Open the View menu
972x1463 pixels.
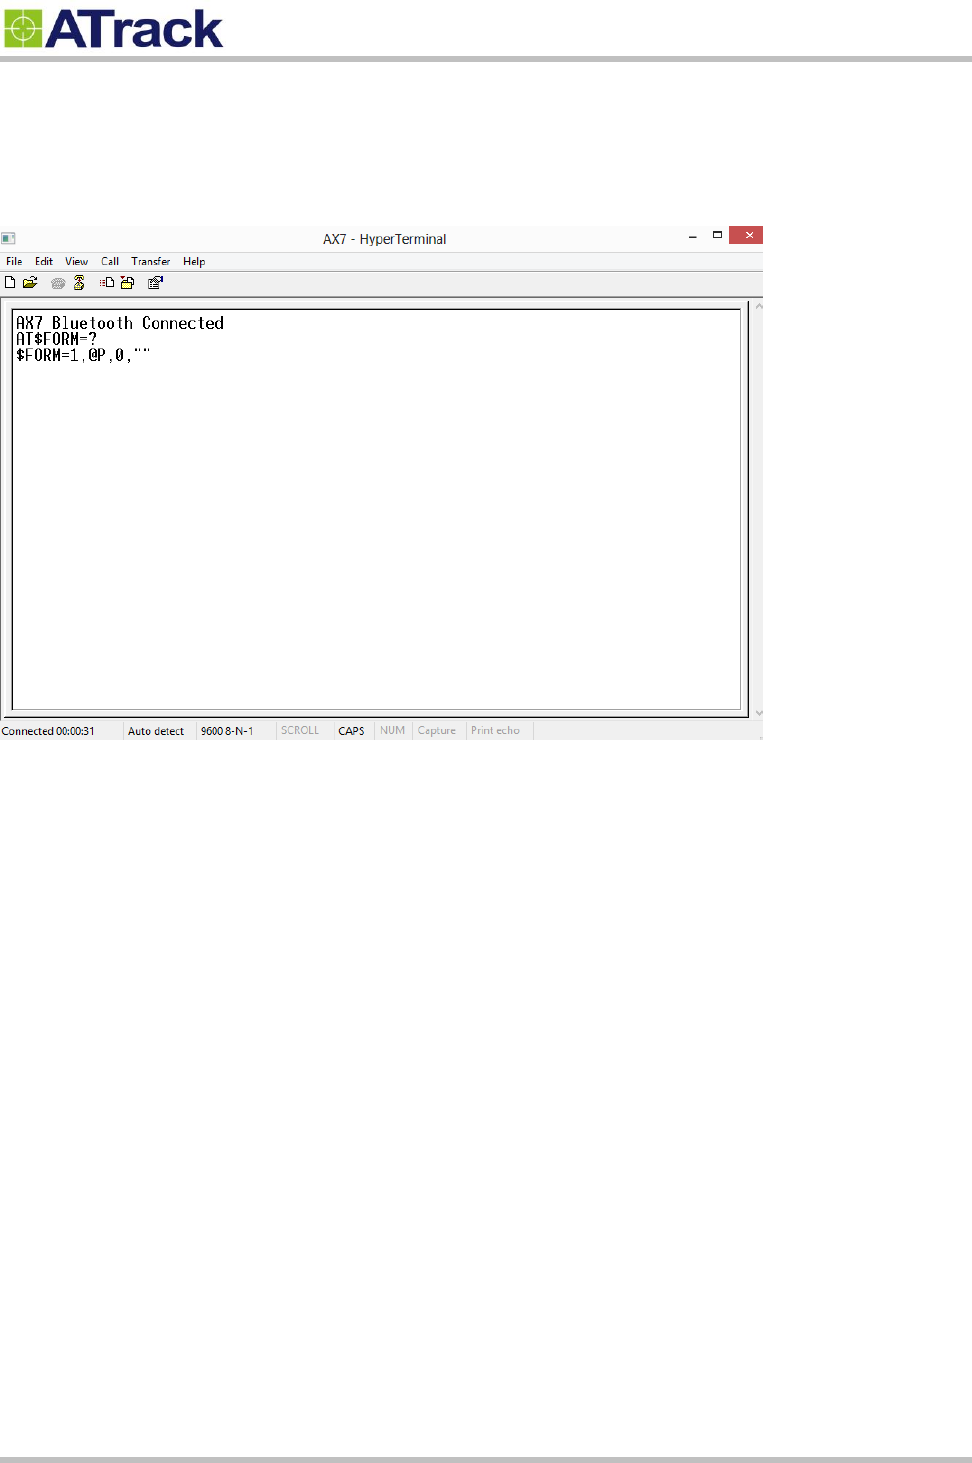77,262
